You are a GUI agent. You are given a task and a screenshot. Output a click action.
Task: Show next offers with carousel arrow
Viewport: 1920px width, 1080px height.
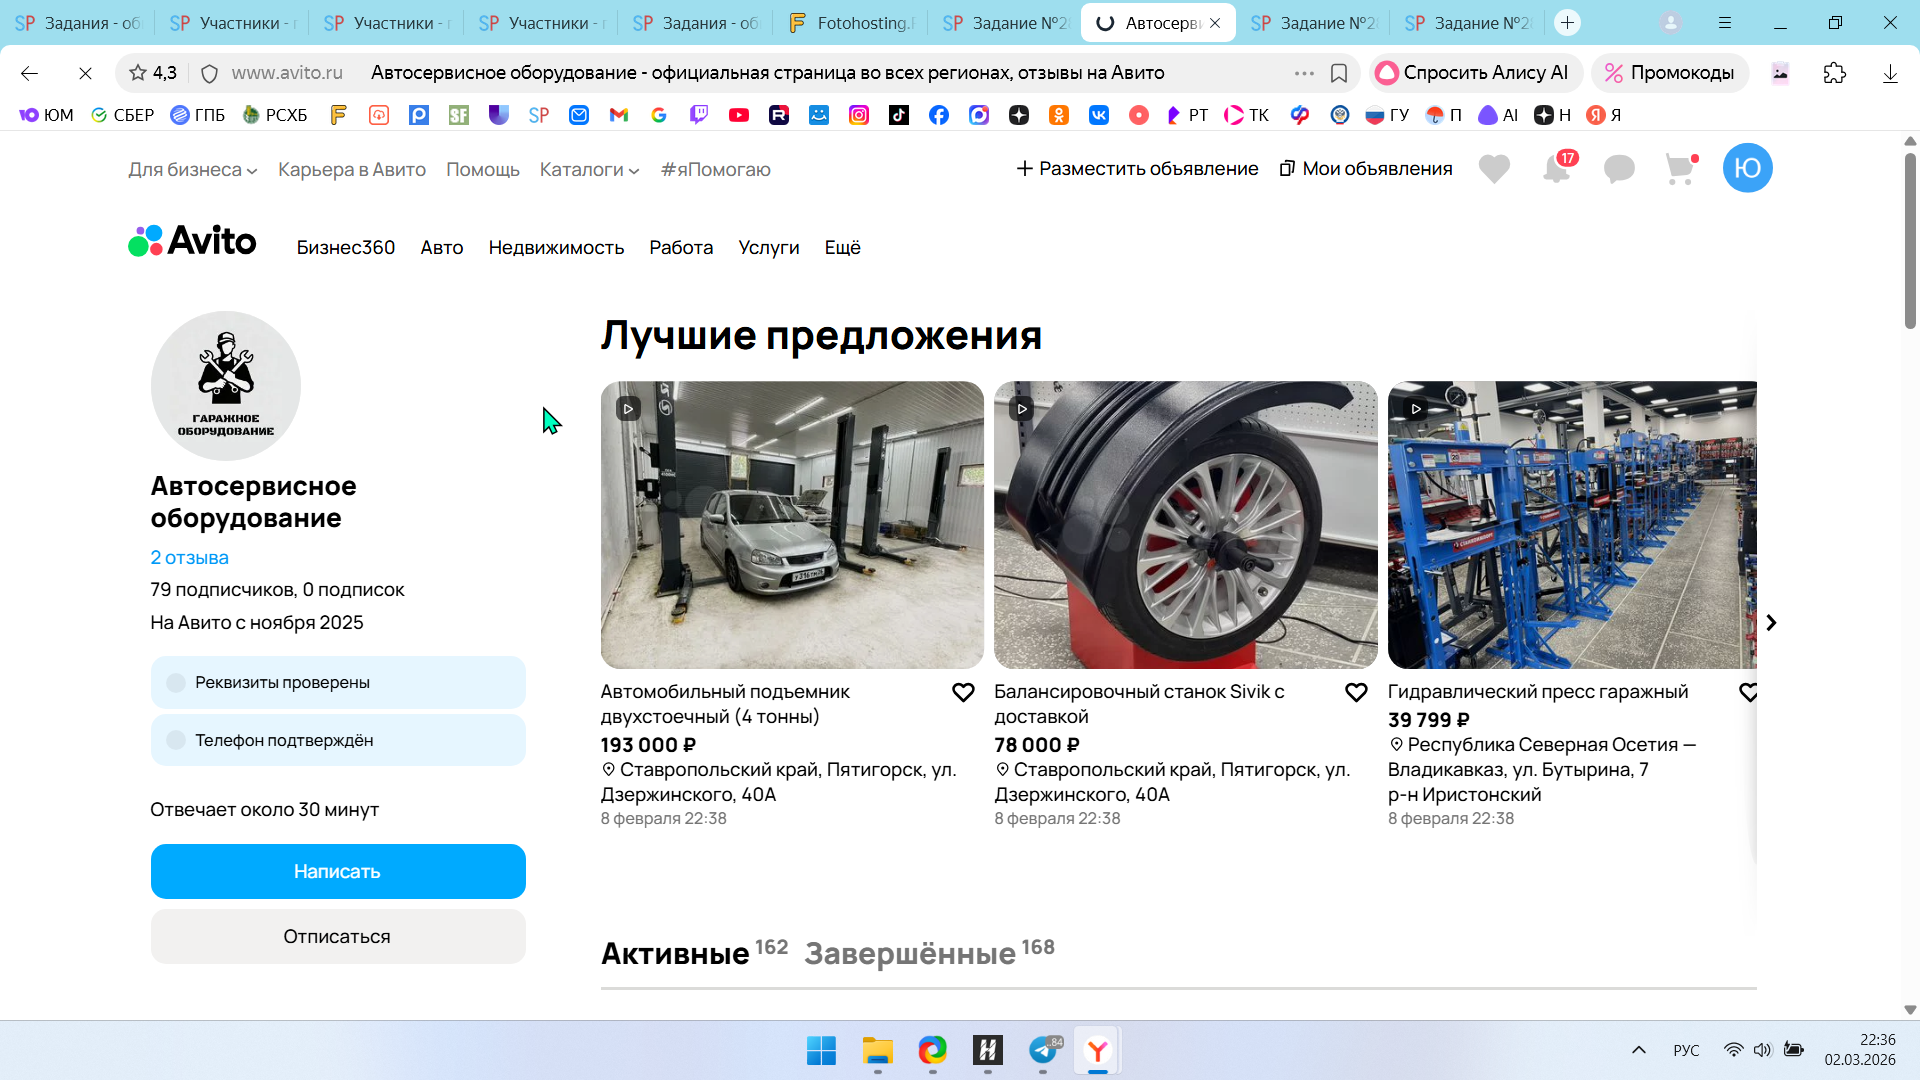(1771, 622)
